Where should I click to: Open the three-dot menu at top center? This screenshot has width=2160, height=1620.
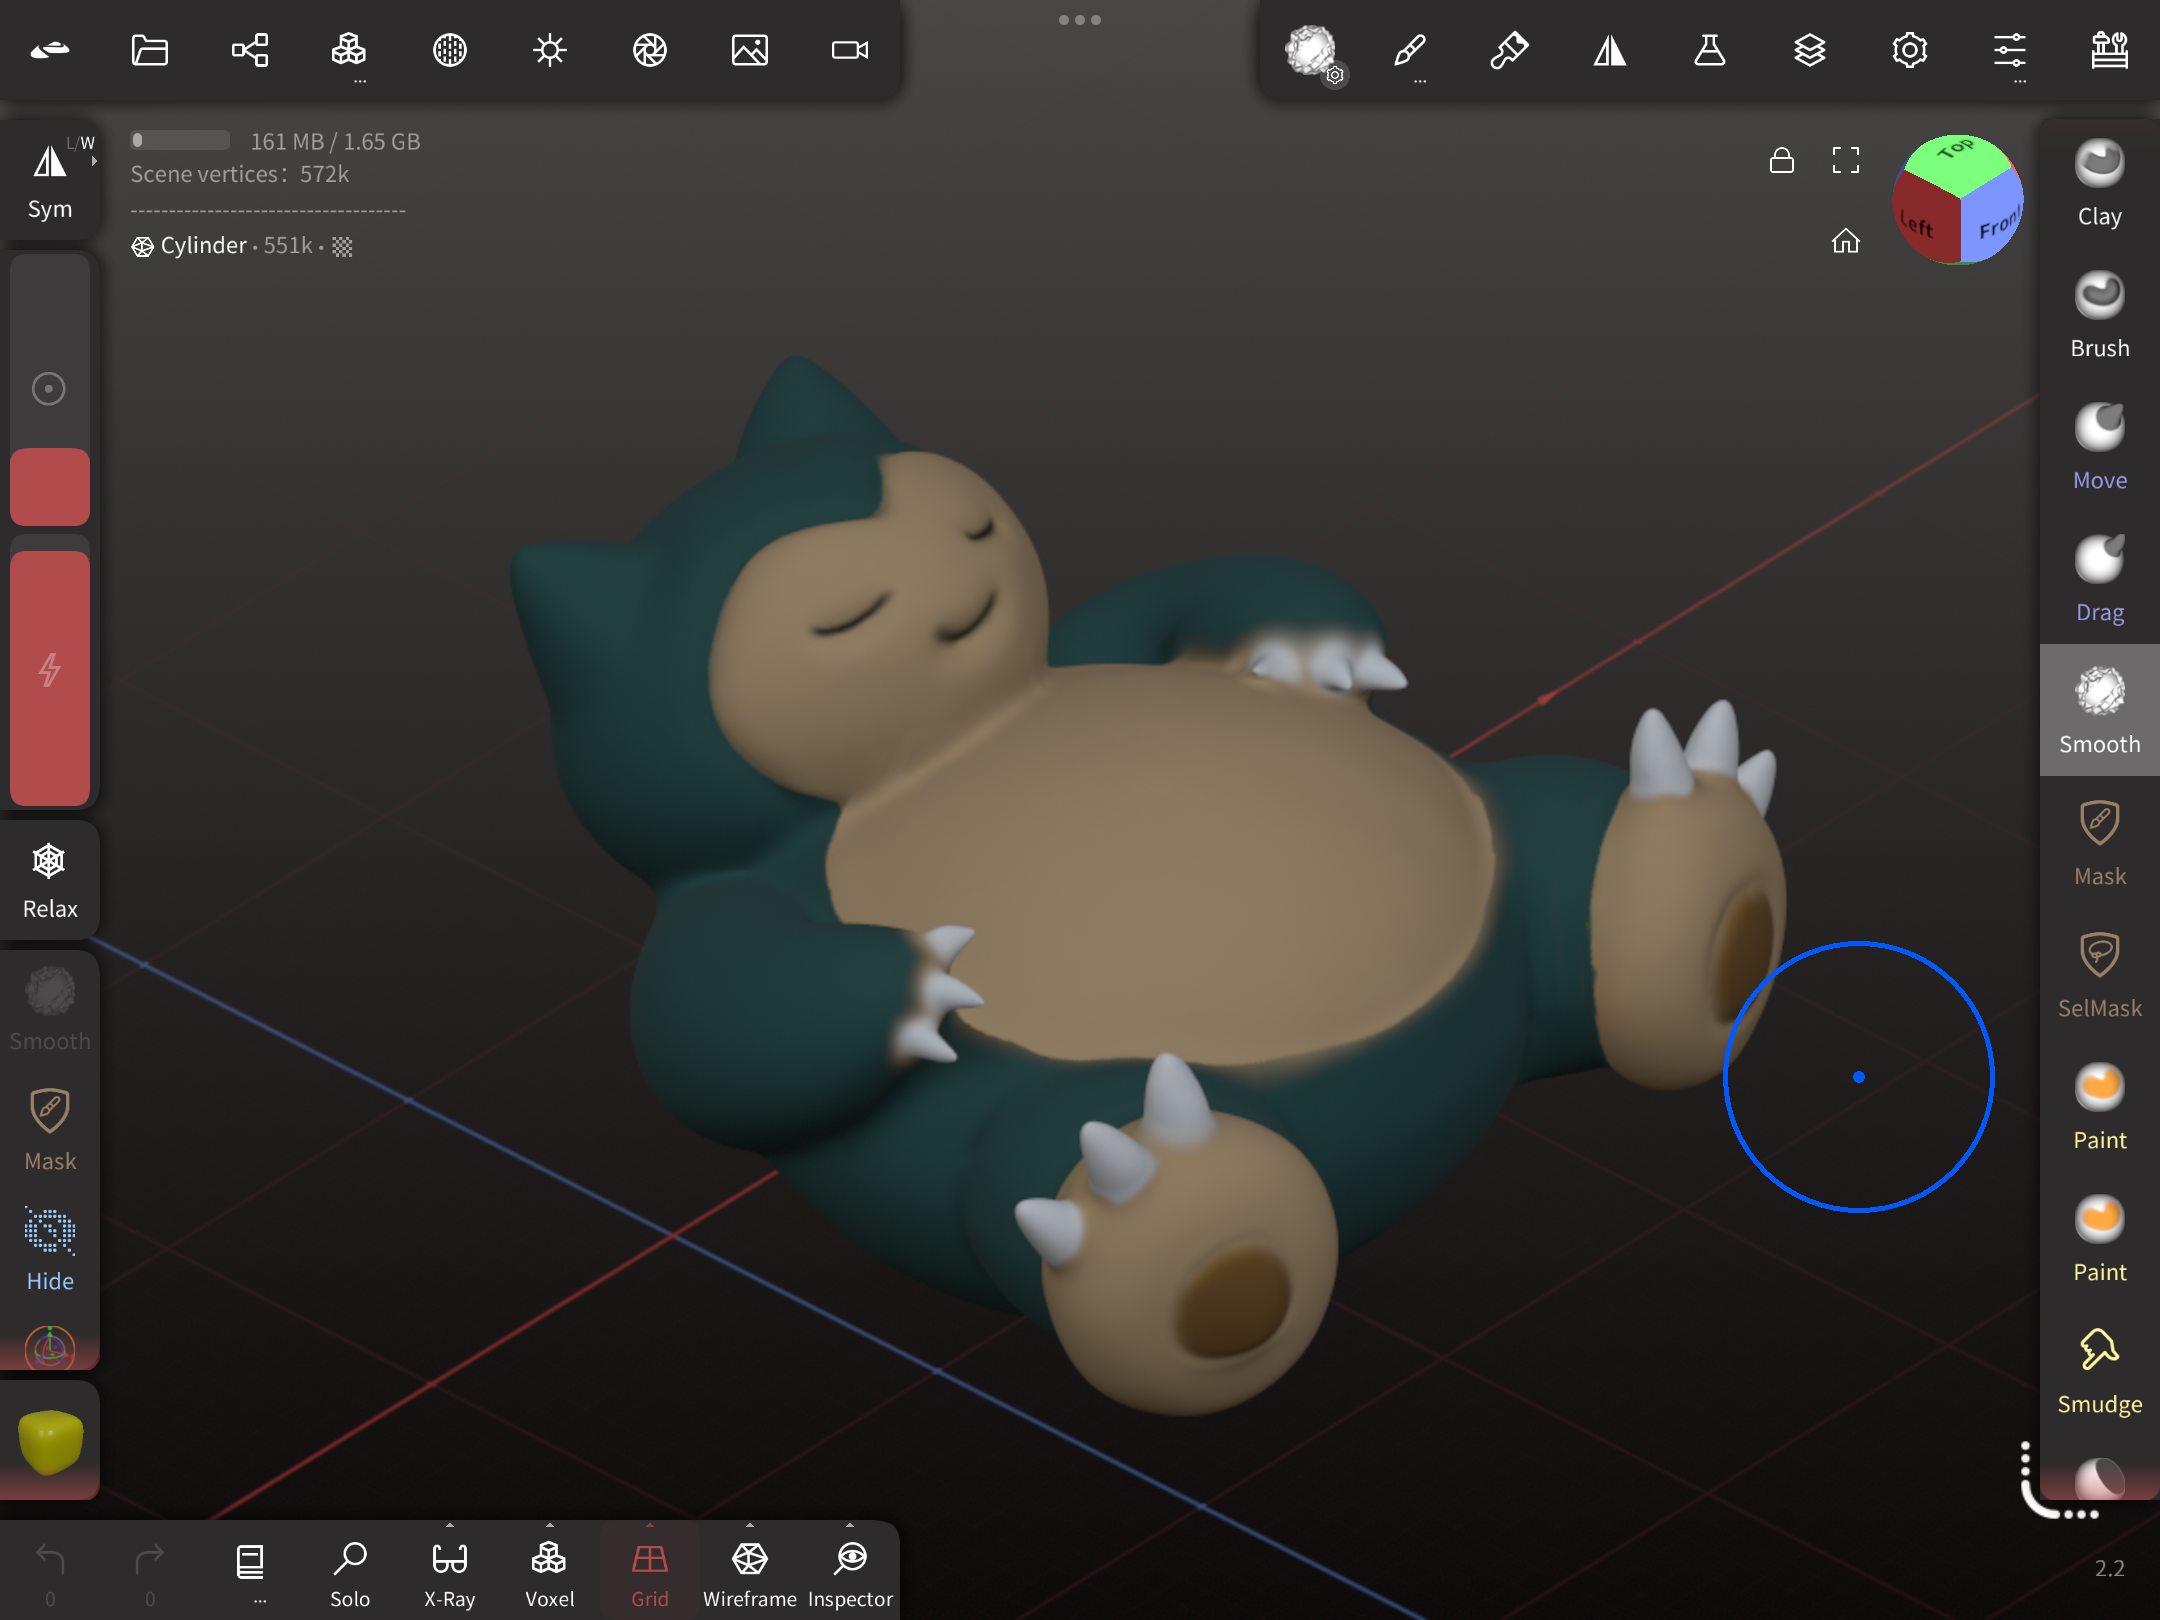click(1080, 20)
